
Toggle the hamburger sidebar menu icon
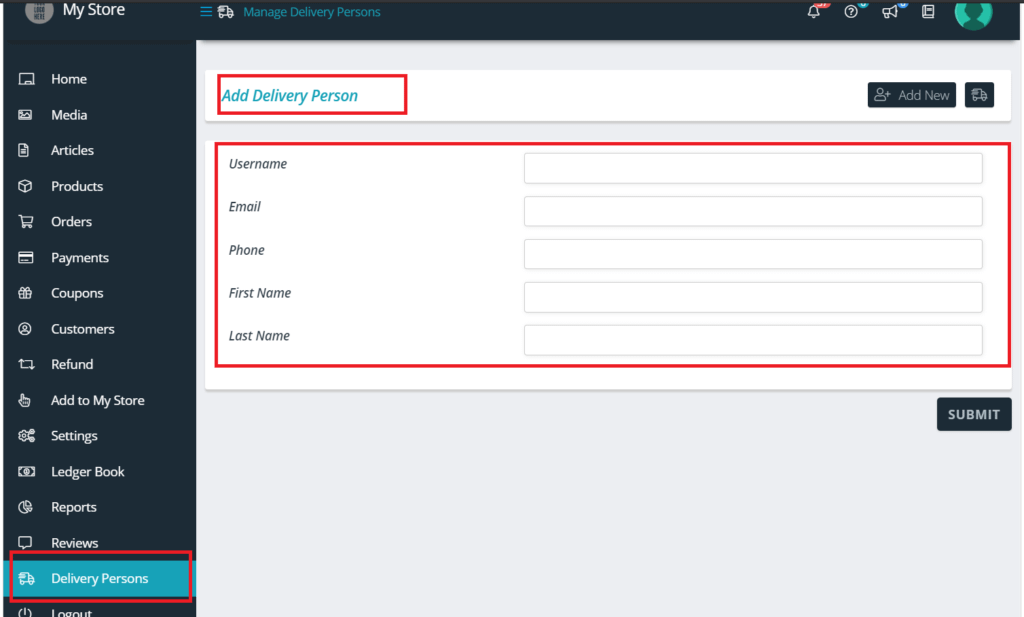(206, 12)
